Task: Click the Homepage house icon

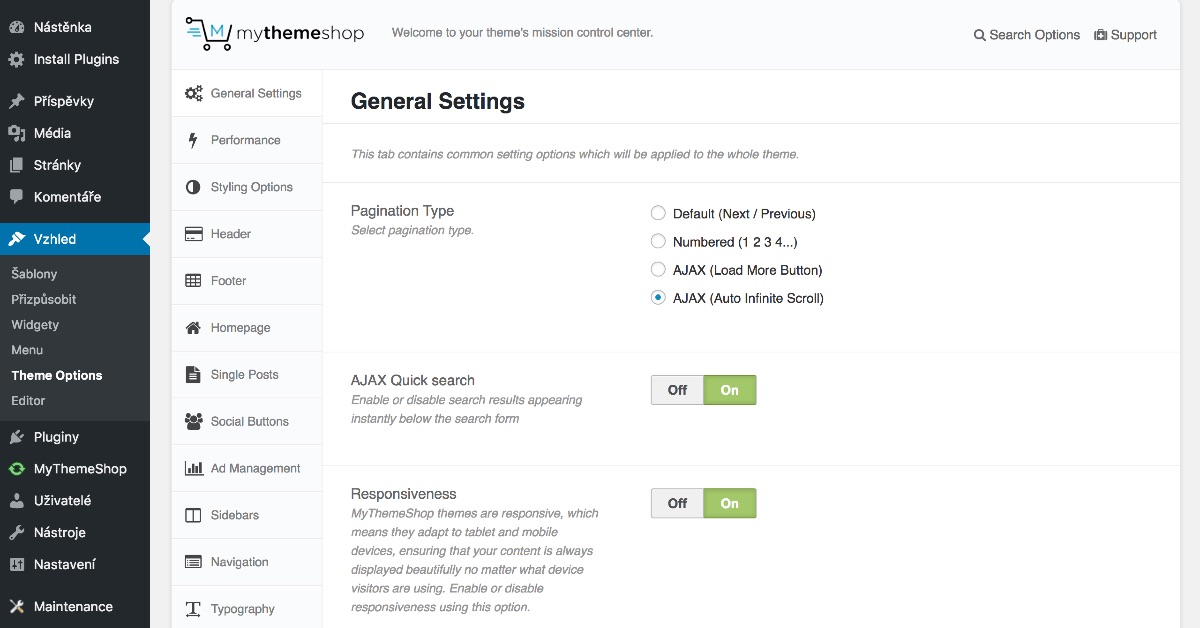Action: pyautogui.click(x=193, y=328)
